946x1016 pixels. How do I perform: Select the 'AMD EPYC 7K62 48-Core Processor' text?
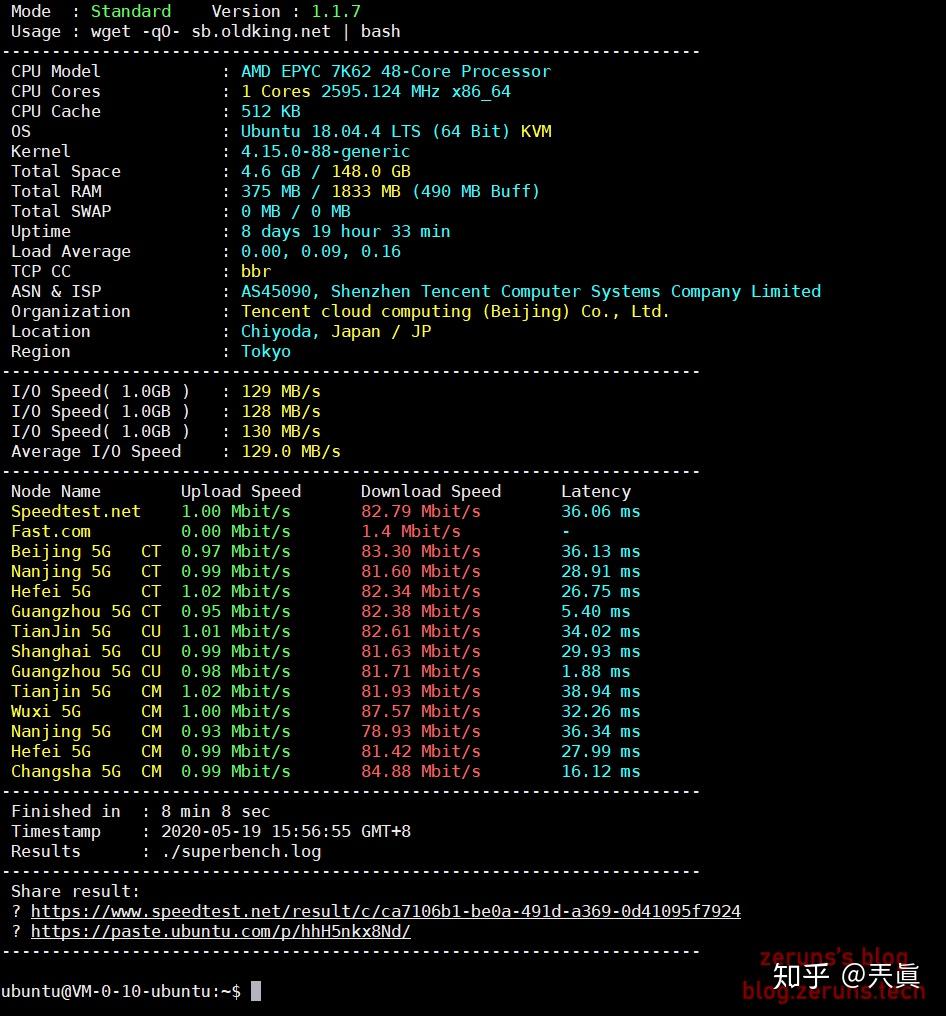[x=396, y=71]
